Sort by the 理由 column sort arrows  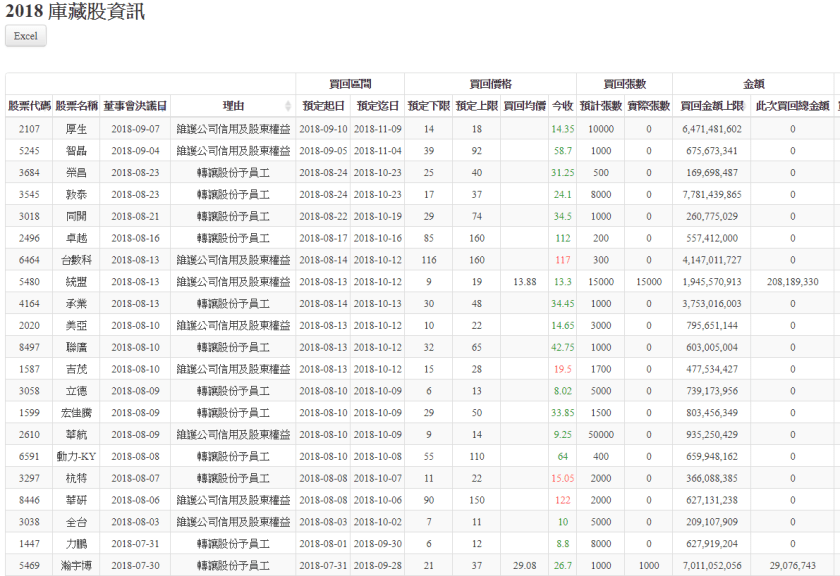tap(289, 106)
